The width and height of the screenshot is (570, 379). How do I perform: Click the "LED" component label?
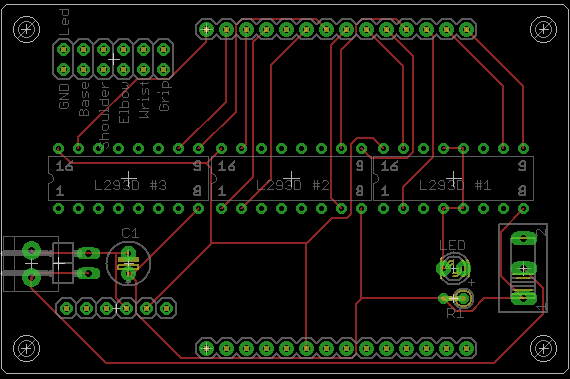[452, 245]
